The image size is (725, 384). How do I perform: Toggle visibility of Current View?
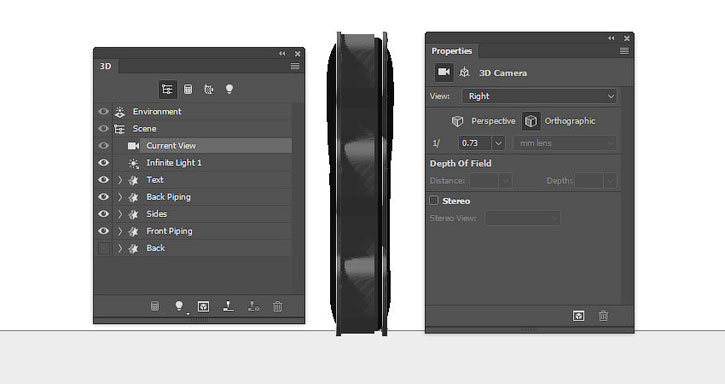click(x=104, y=146)
